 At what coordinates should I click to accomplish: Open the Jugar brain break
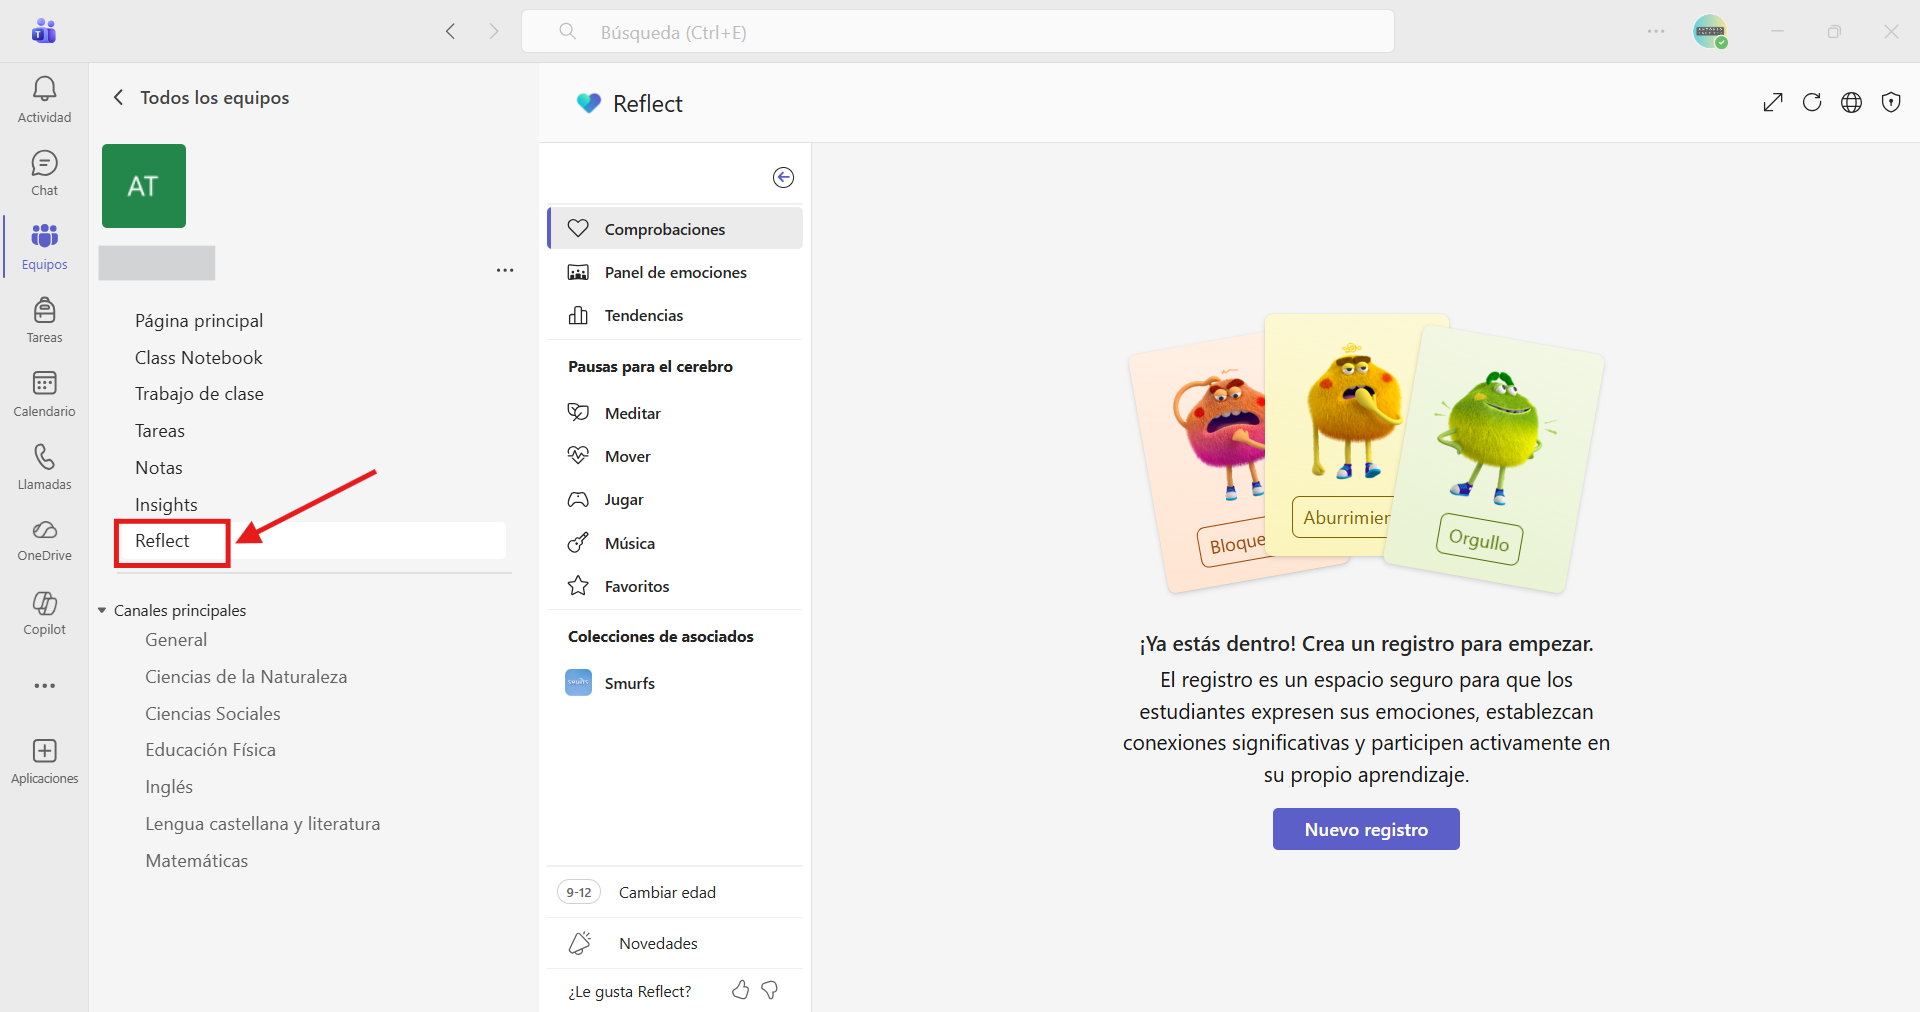(675, 499)
